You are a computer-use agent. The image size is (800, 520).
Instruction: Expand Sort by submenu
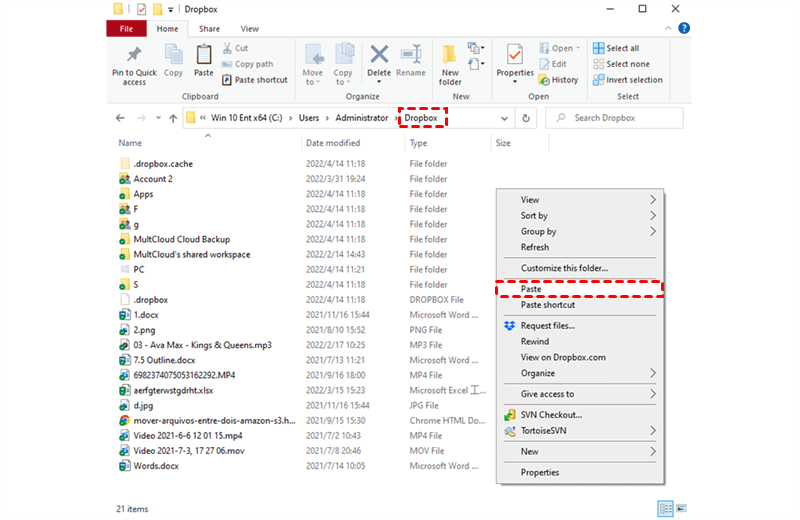pyautogui.click(x=580, y=215)
